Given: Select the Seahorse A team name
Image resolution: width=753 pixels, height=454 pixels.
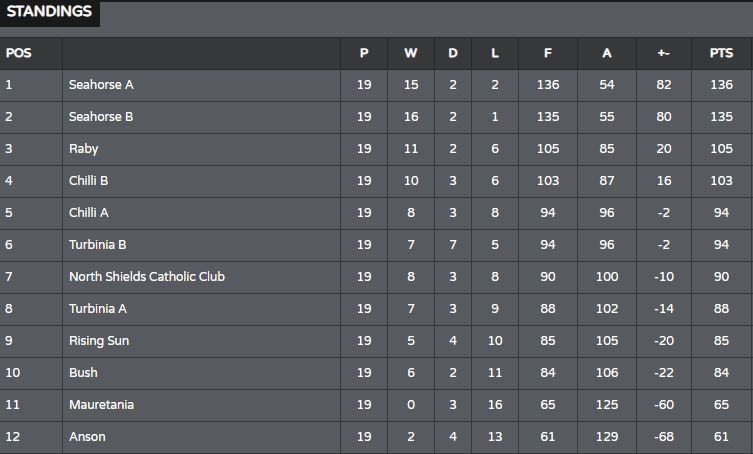Looking at the screenshot, I should tap(101, 85).
